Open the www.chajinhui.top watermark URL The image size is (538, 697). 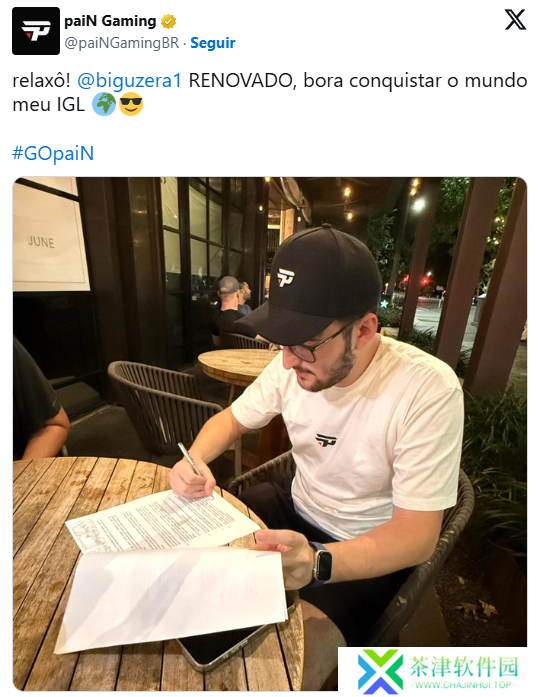pos(463,685)
